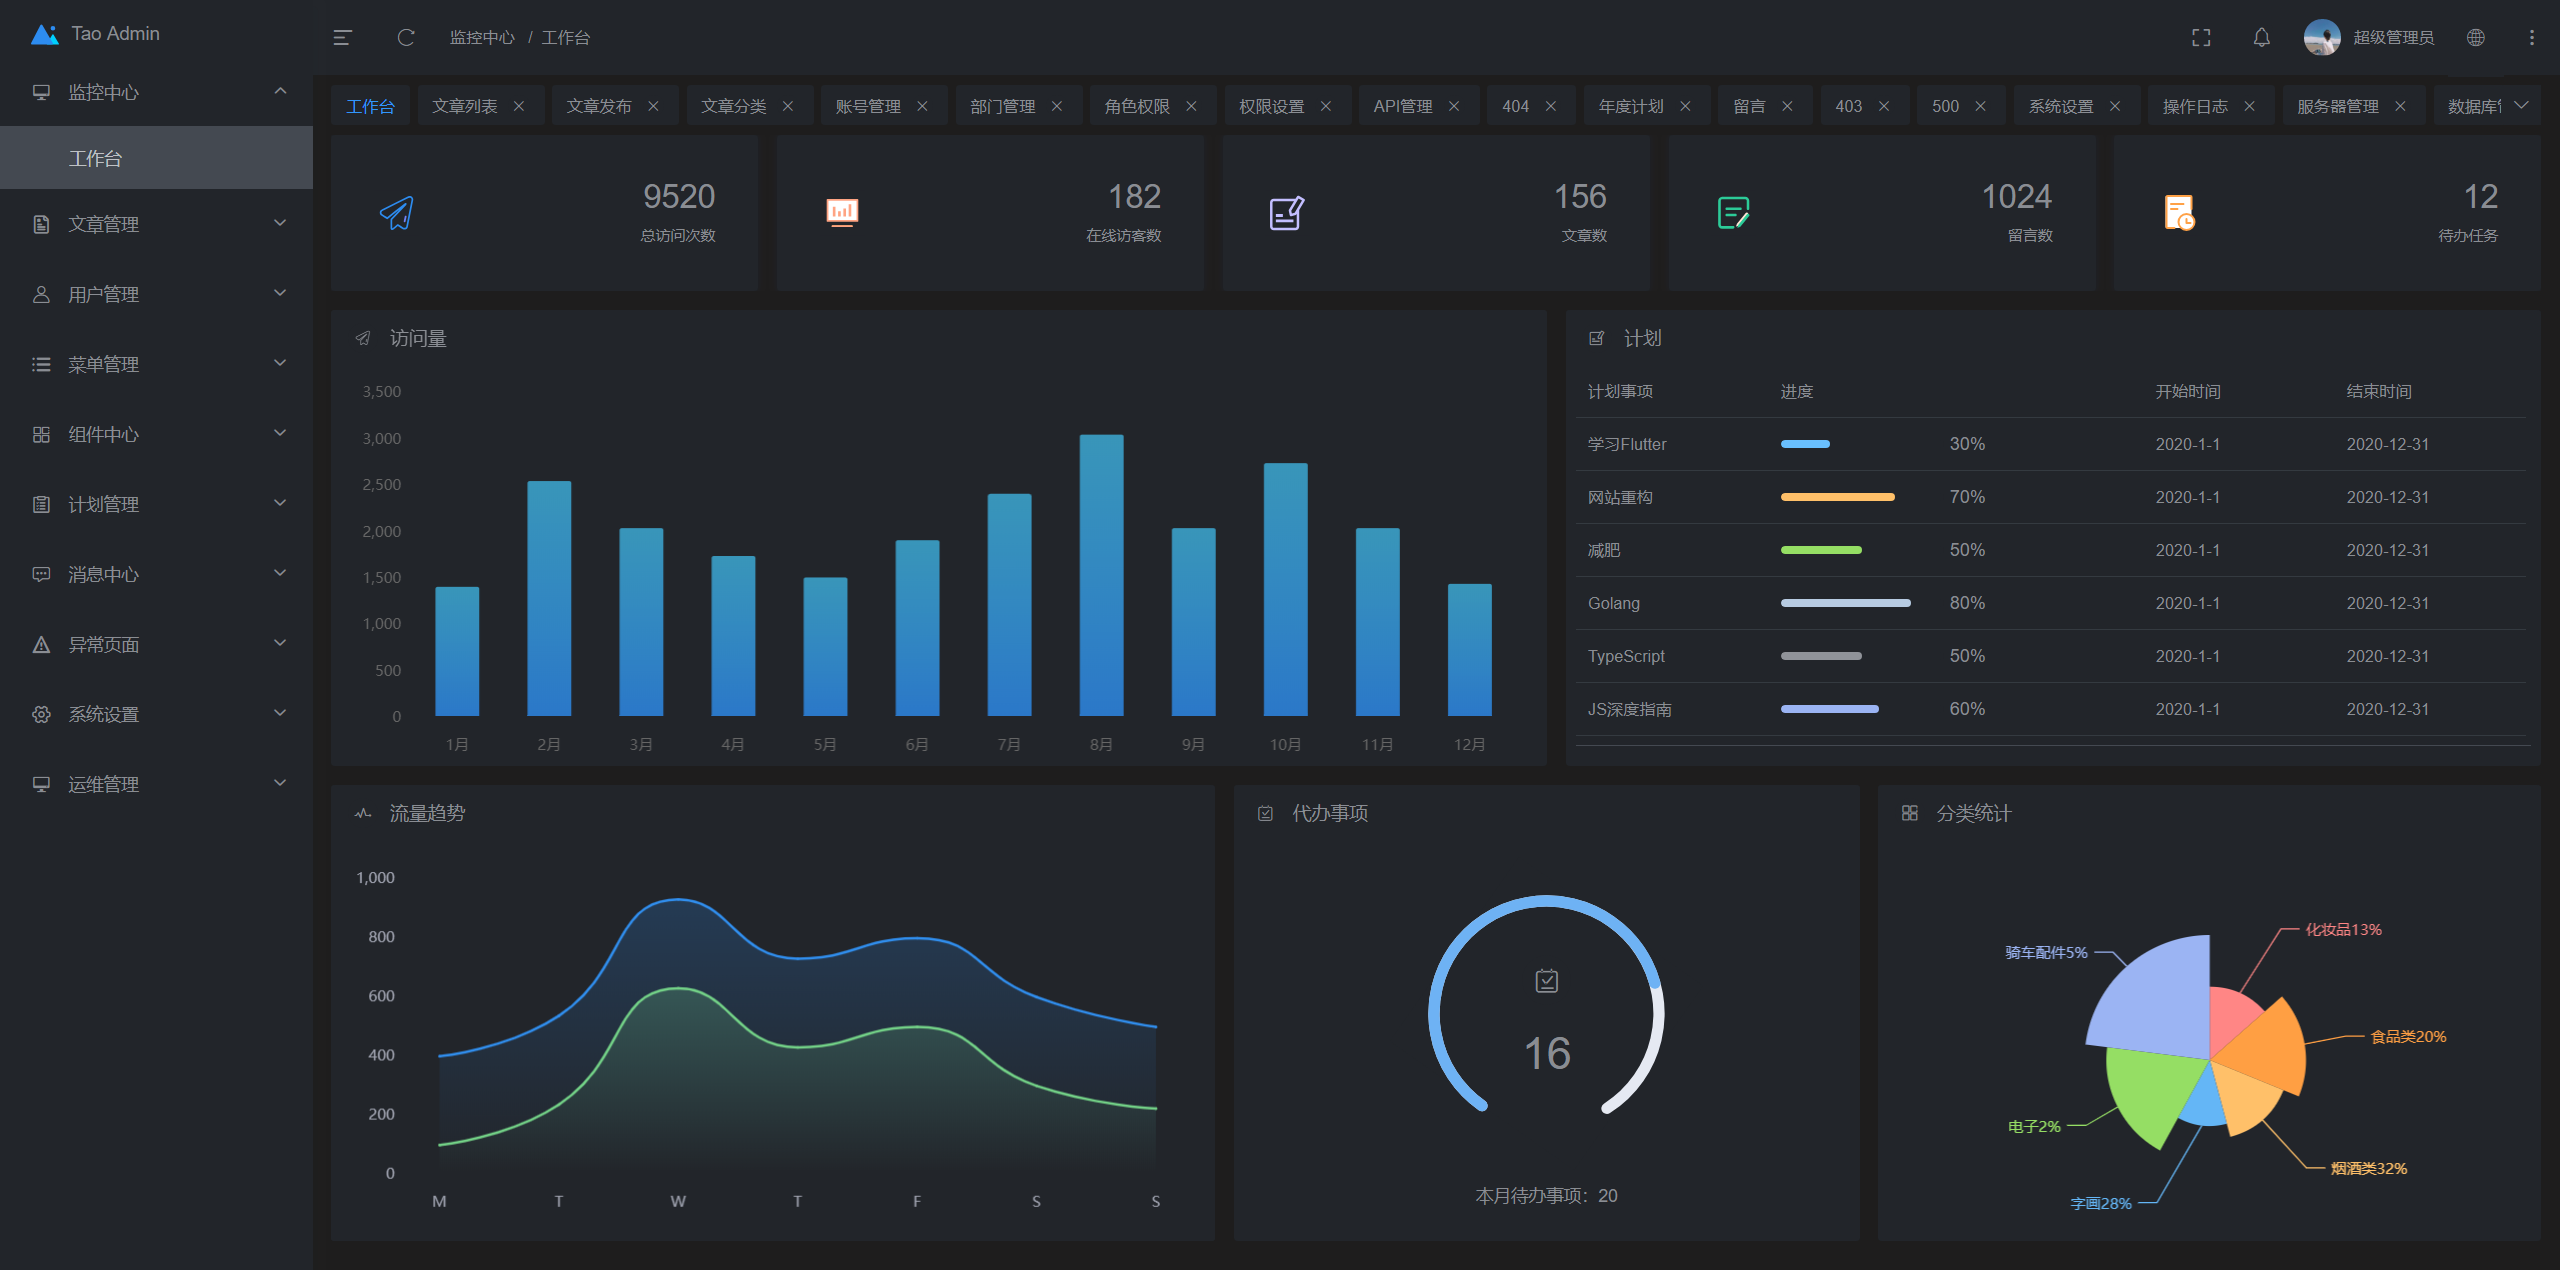Click the 网站重构 orange progress bar
The image size is (2560, 1270).
point(1837,497)
